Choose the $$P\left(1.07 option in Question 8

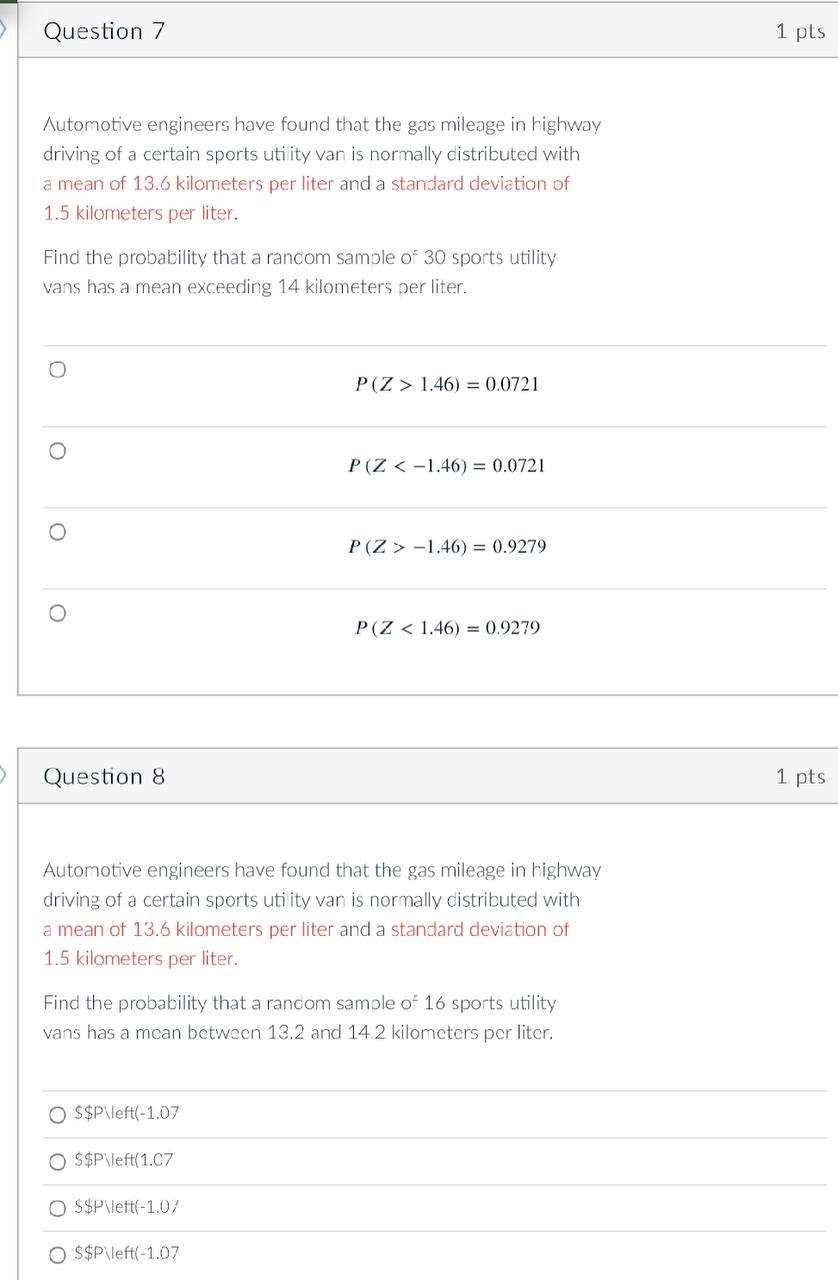point(57,1160)
